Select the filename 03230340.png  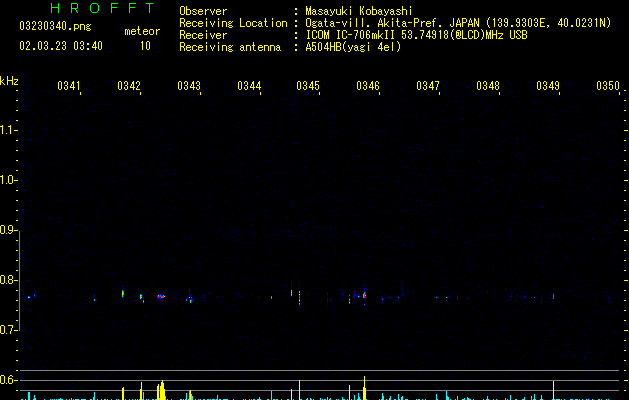(x=55, y=26)
